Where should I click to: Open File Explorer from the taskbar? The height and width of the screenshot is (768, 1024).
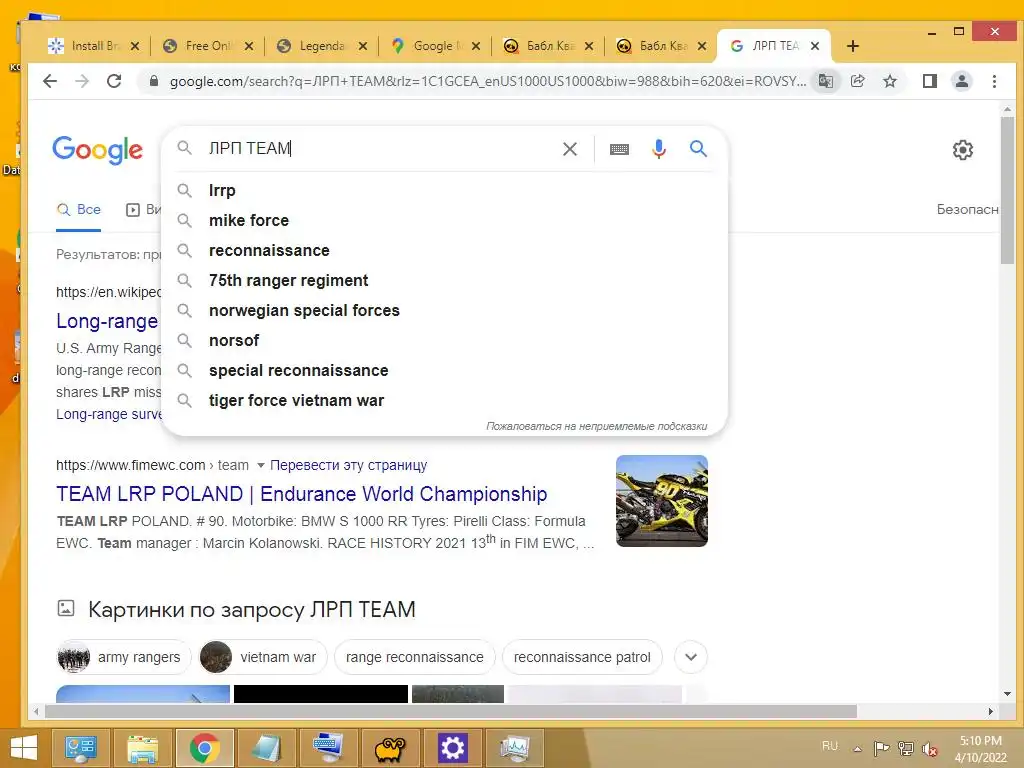point(142,748)
